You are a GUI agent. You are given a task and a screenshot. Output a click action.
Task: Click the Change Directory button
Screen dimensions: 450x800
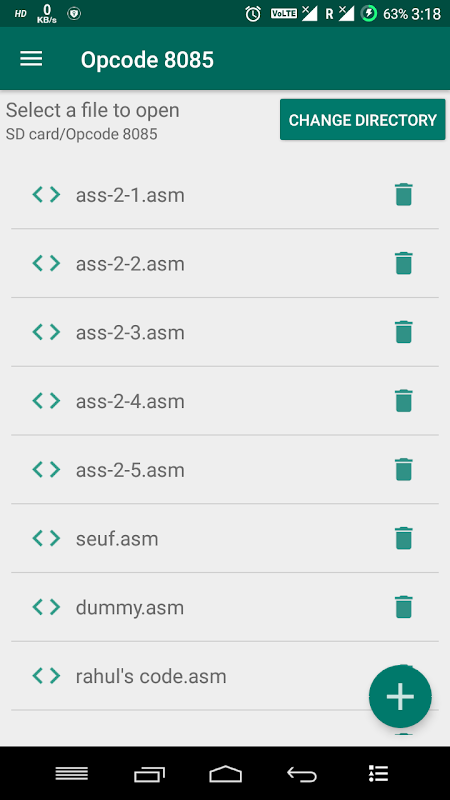(x=362, y=120)
